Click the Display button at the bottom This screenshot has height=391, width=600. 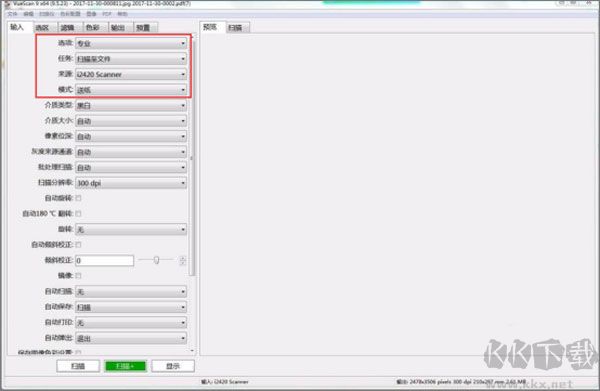[173, 366]
